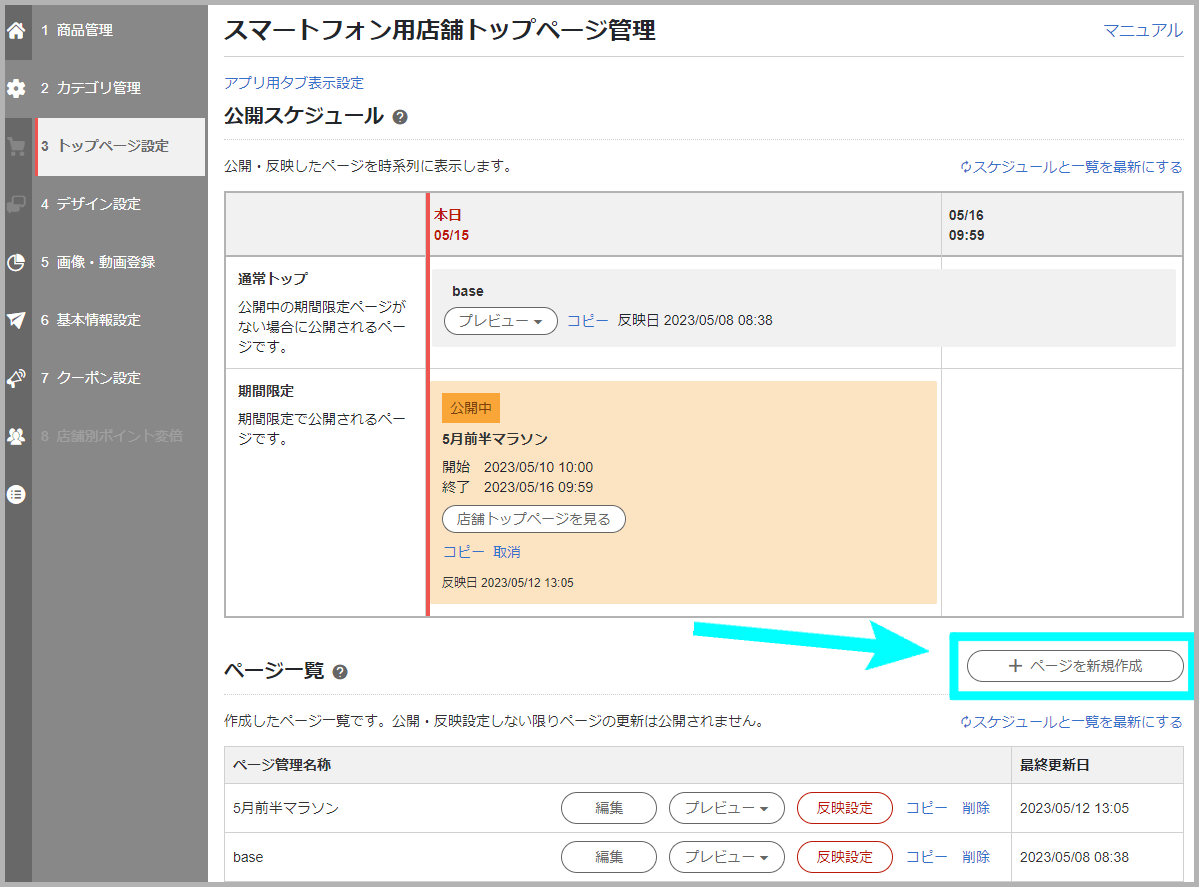Expand プレビュー dropdown for base list row
The height and width of the screenshot is (887, 1199).
(x=726, y=857)
